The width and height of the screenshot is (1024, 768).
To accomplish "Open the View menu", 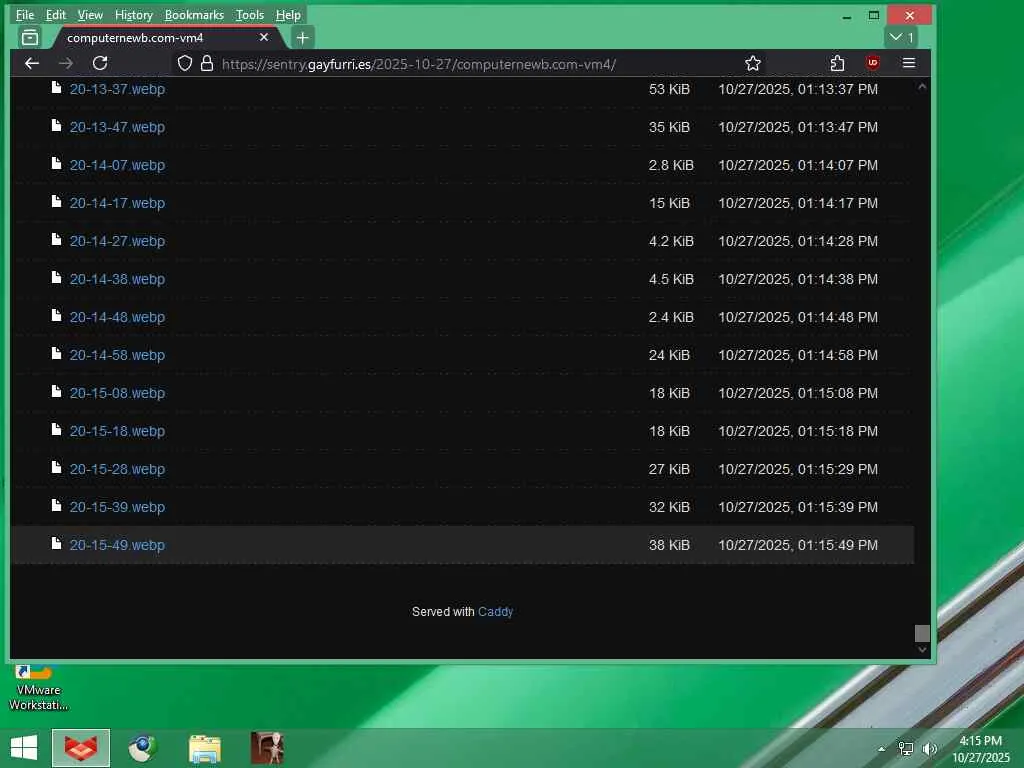I will pyautogui.click(x=90, y=14).
